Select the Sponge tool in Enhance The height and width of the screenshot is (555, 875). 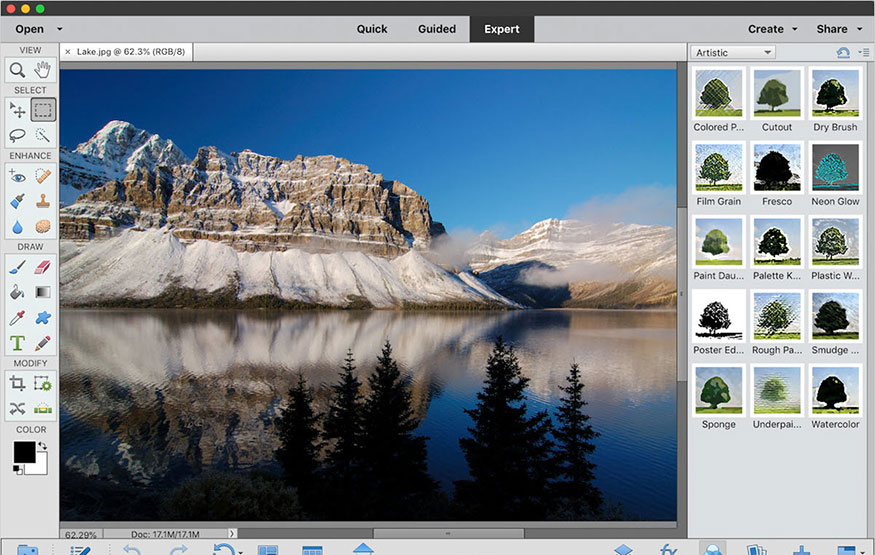pos(42,226)
